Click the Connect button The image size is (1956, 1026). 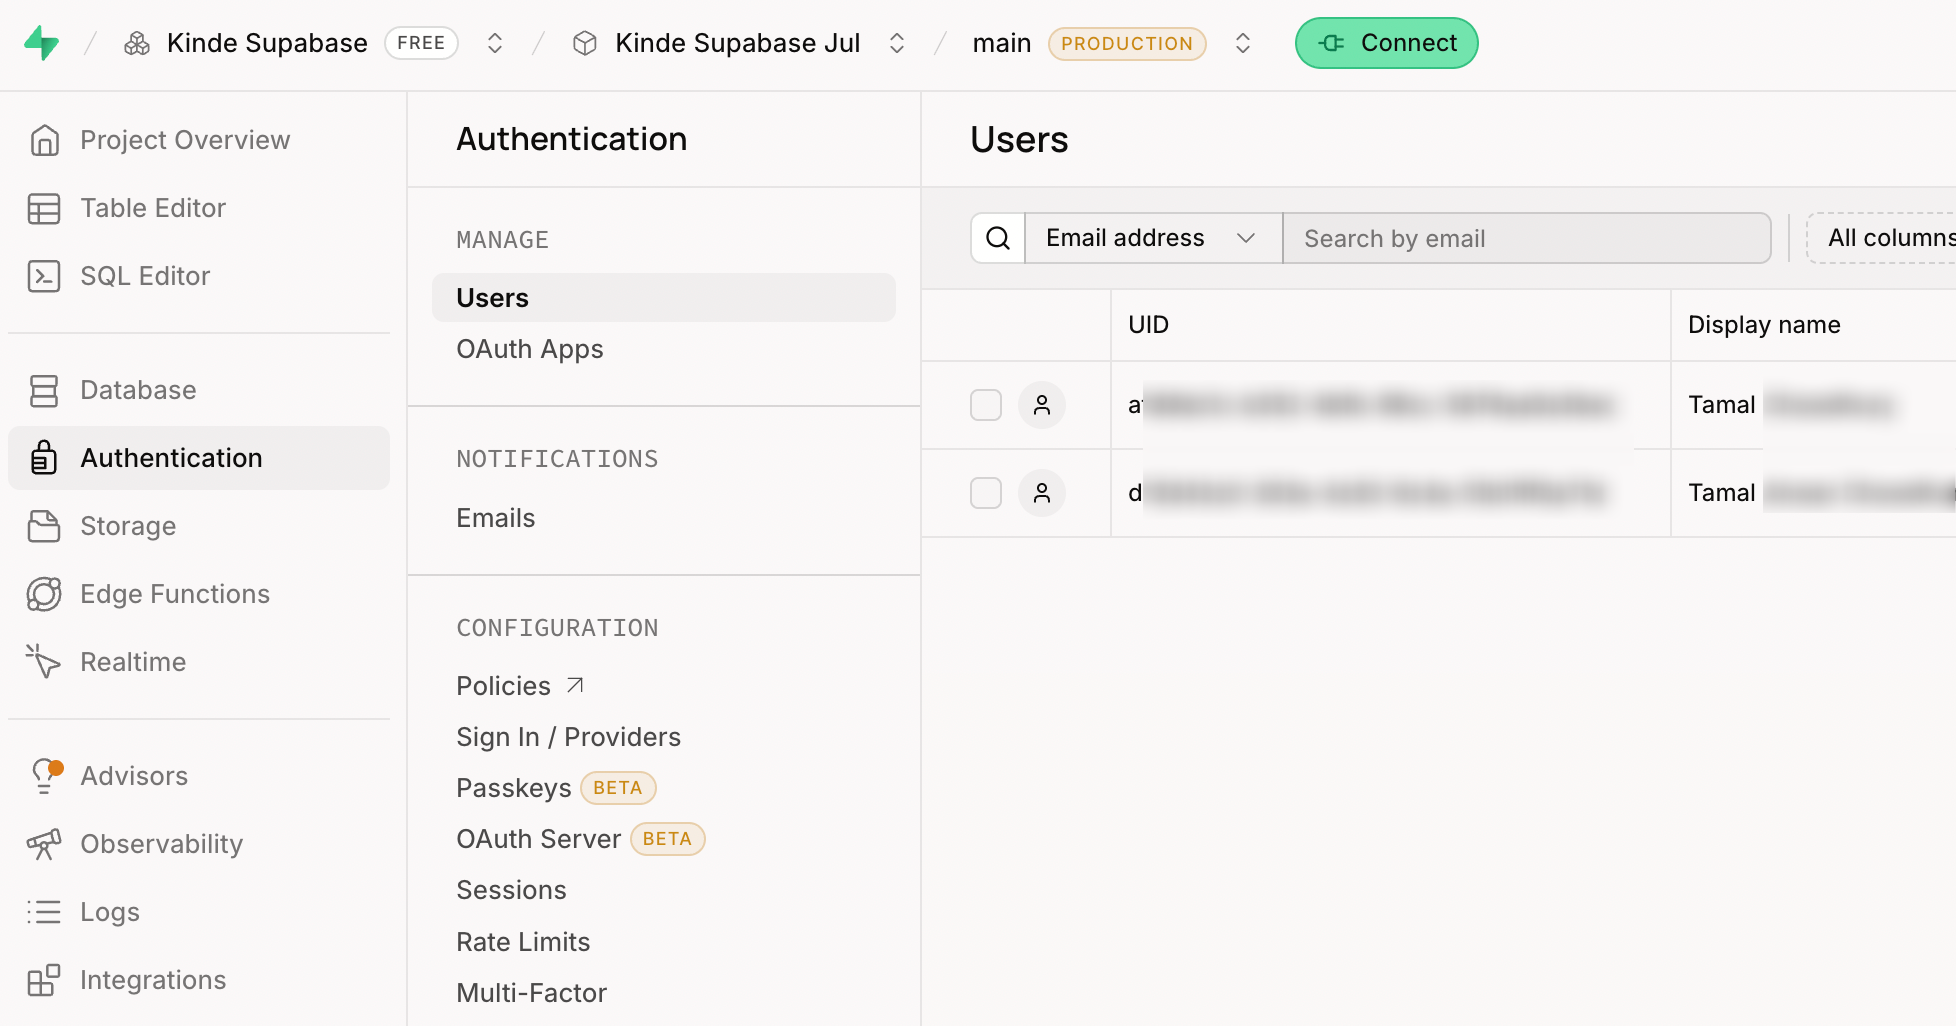tap(1386, 43)
